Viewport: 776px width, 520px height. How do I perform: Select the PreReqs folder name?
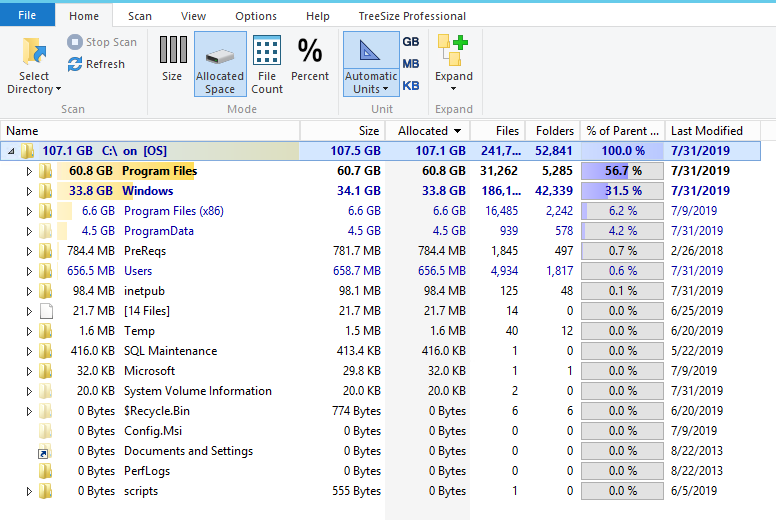(x=145, y=251)
